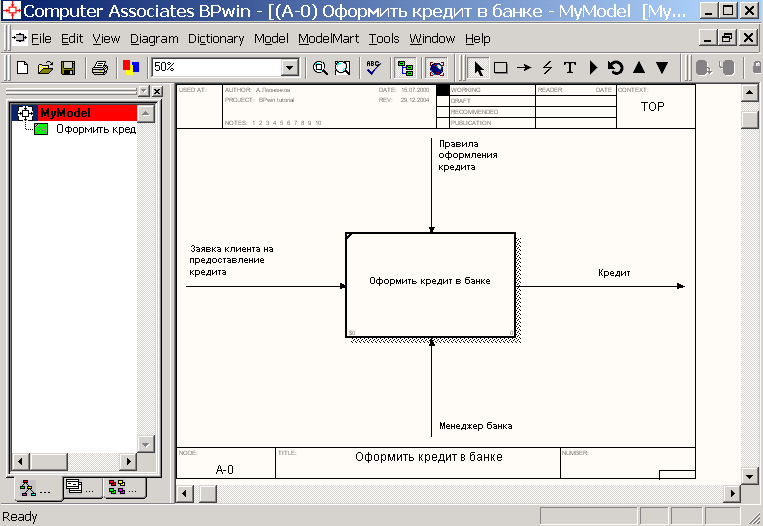Click explorer tree scroll right arrow

(128, 461)
